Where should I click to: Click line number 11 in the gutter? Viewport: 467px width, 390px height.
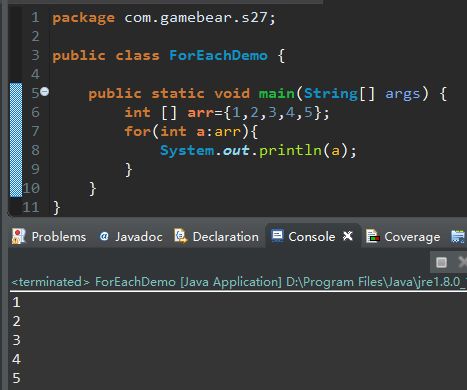(x=31, y=207)
